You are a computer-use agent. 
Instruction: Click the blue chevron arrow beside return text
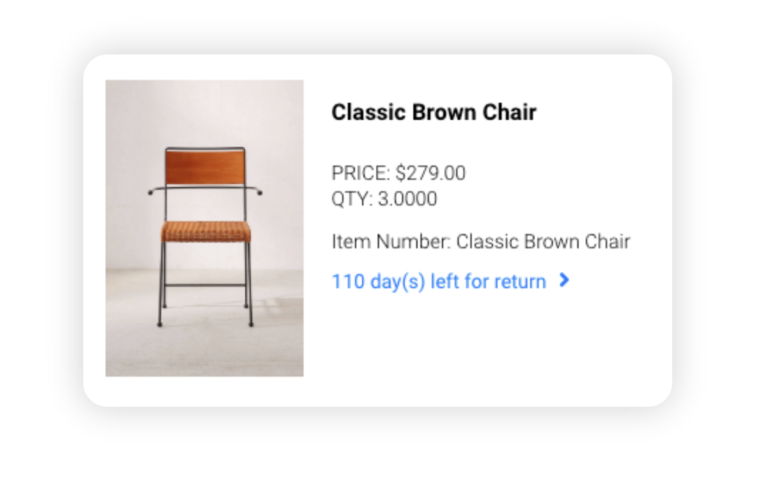pyautogui.click(x=564, y=280)
